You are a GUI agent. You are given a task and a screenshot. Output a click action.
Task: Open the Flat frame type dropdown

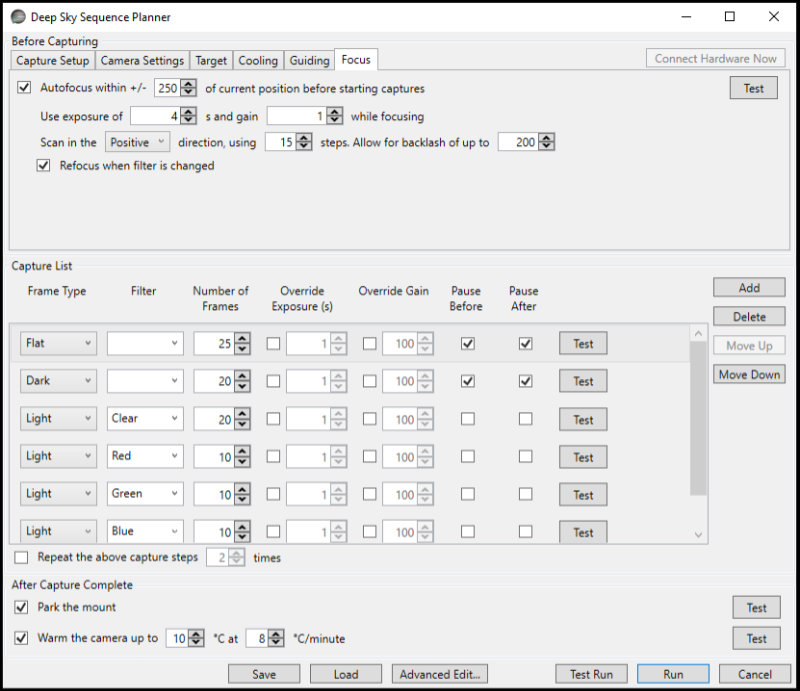pos(58,343)
